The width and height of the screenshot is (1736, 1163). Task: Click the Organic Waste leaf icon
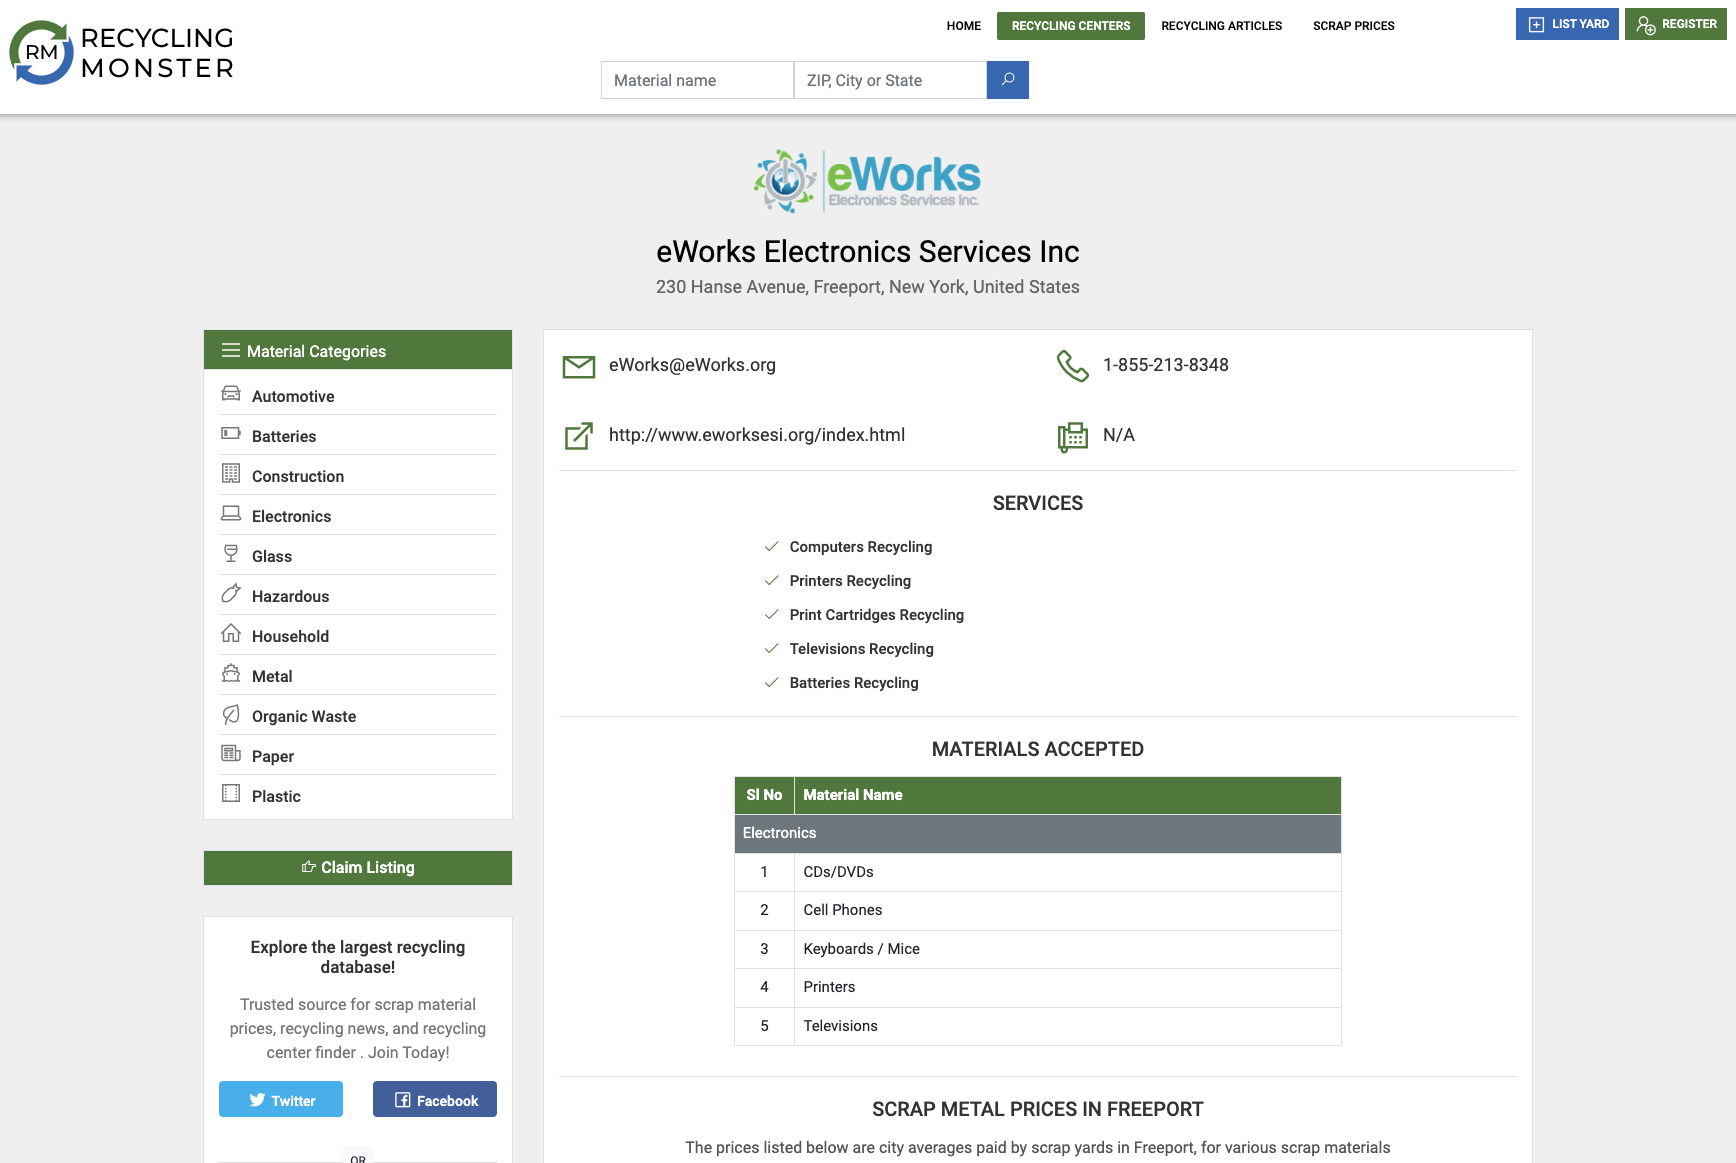point(231,714)
